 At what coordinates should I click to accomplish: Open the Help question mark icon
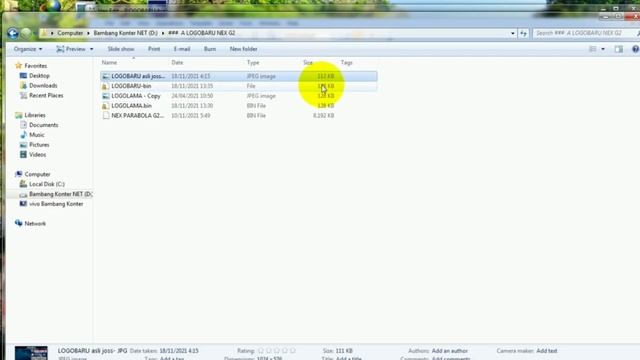point(636,49)
